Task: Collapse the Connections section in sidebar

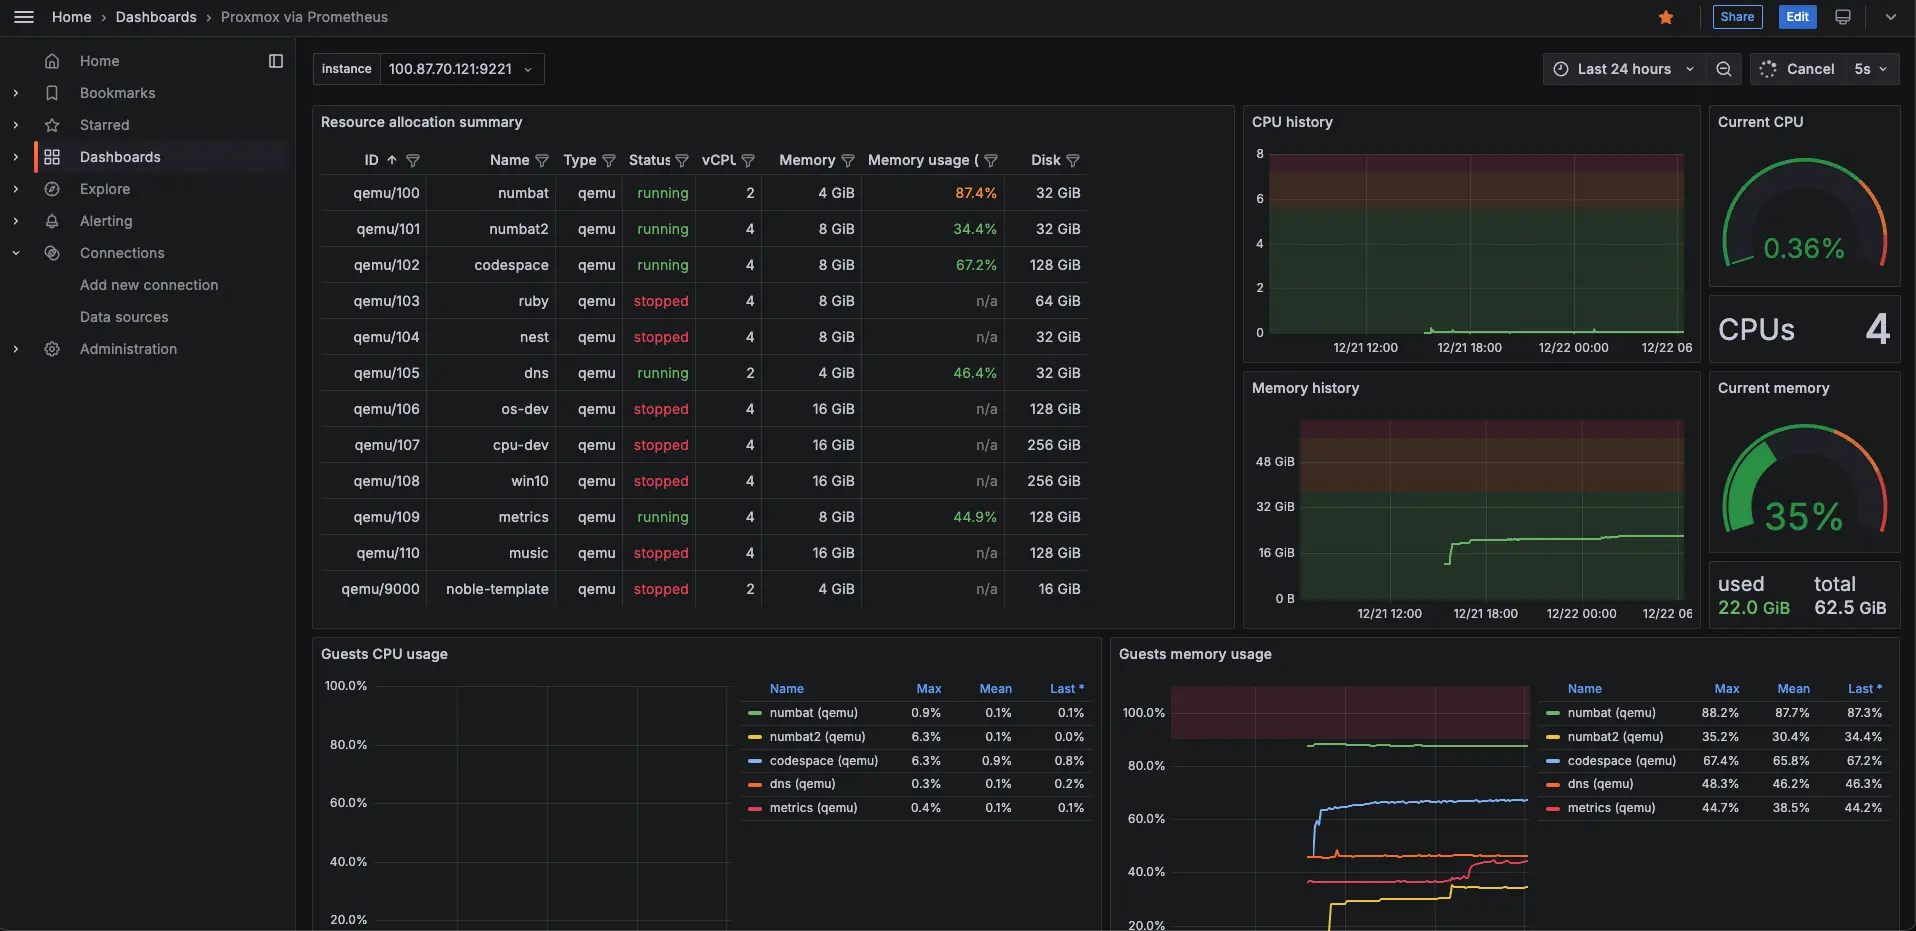Action: tap(16, 253)
